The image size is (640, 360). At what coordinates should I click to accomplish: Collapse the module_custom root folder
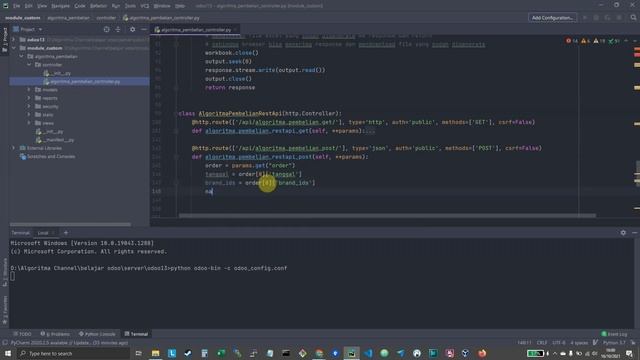[13, 48]
